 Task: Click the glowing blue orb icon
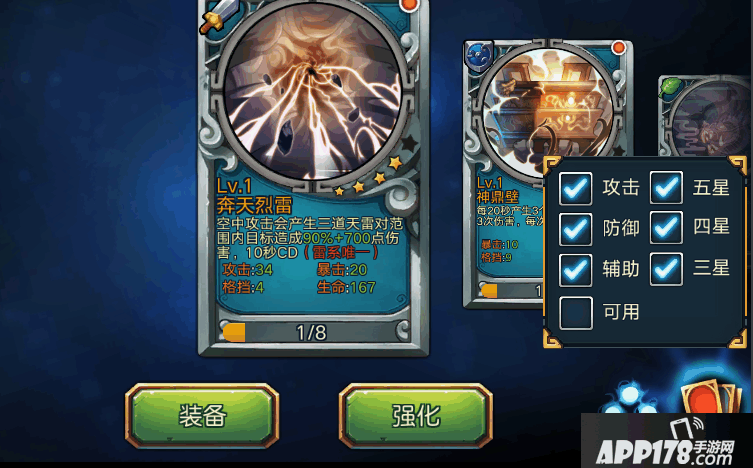click(631, 398)
